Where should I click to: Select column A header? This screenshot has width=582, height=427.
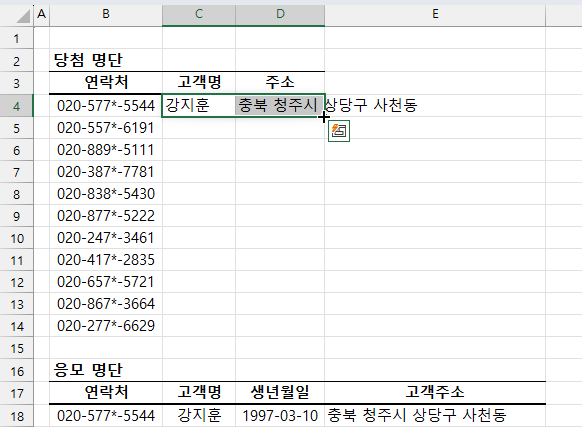coord(42,14)
